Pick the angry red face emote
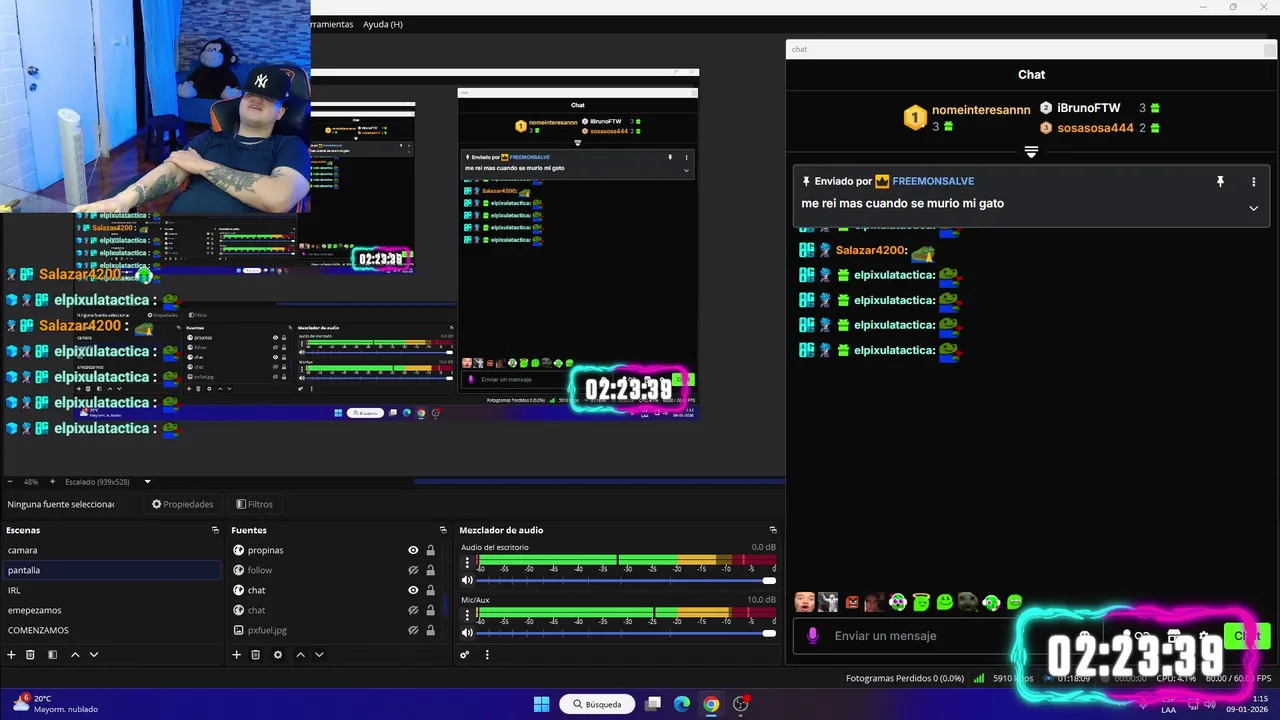The width and height of the screenshot is (1280, 720). [x=851, y=602]
